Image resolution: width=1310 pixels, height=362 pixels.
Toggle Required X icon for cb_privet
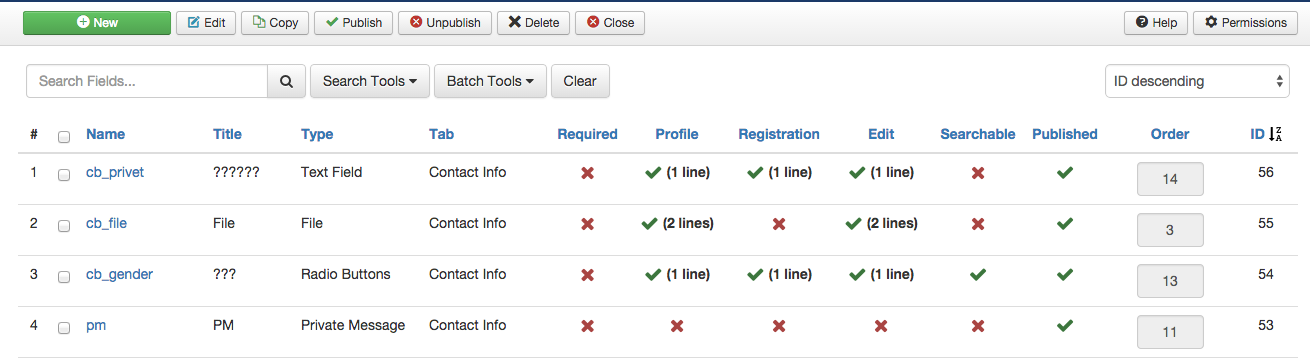[x=588, y=173]
